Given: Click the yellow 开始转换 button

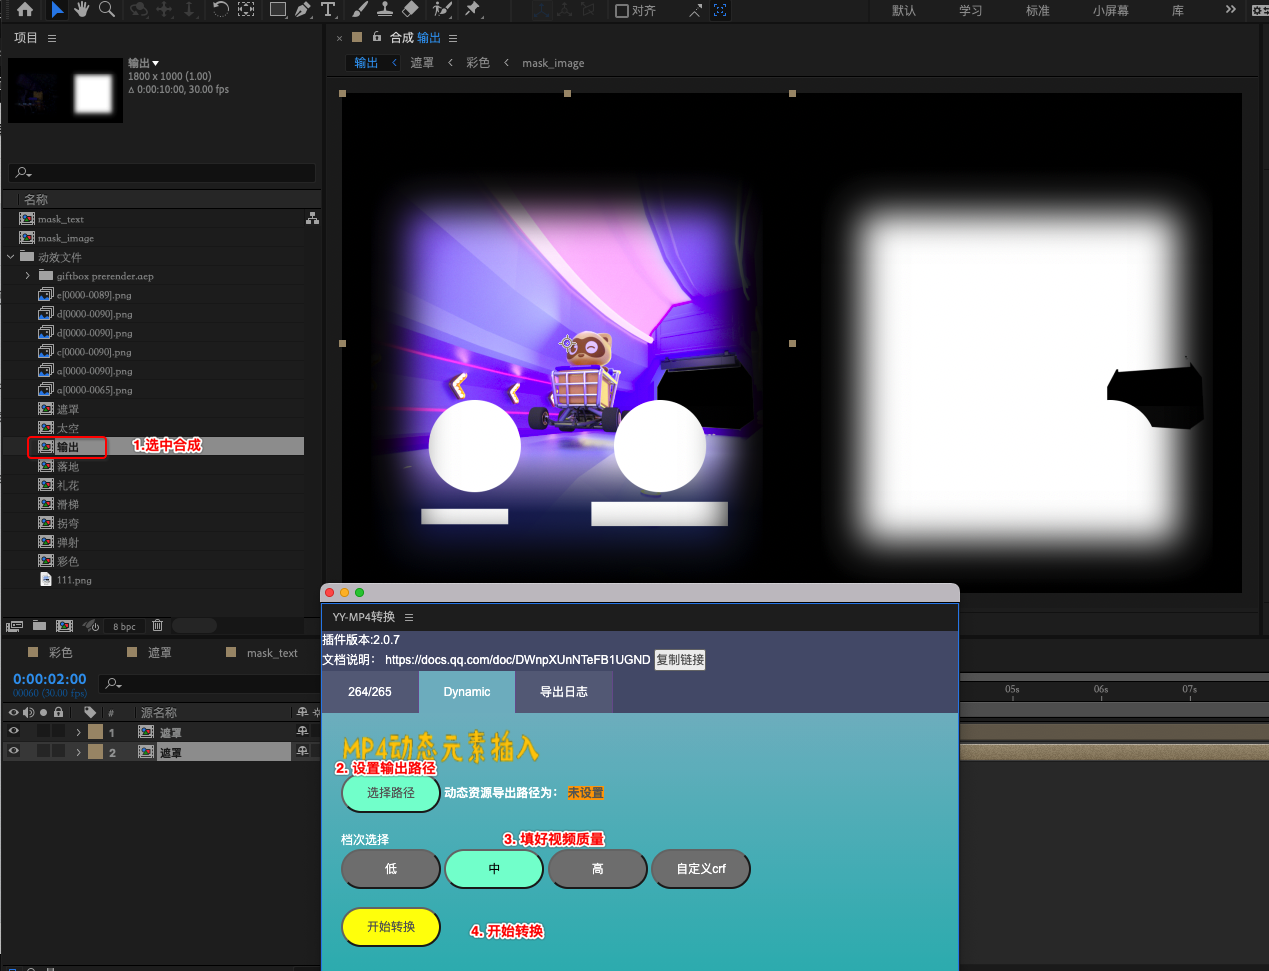Looking at the screenshot, I should coord(391,927).
